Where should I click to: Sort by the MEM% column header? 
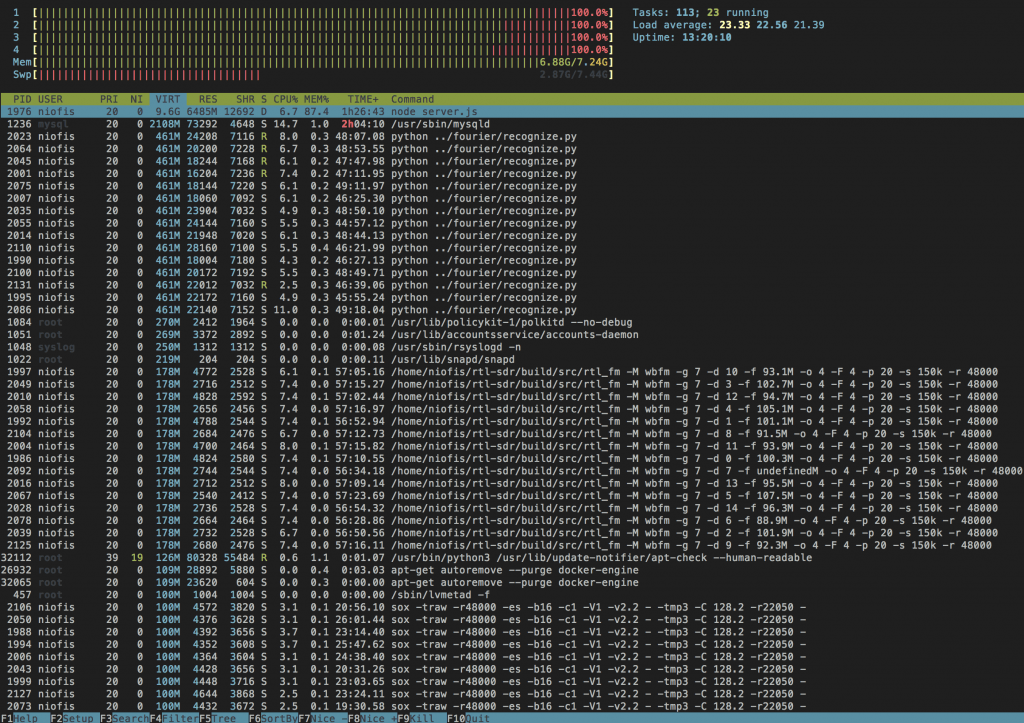pos(316,99)
